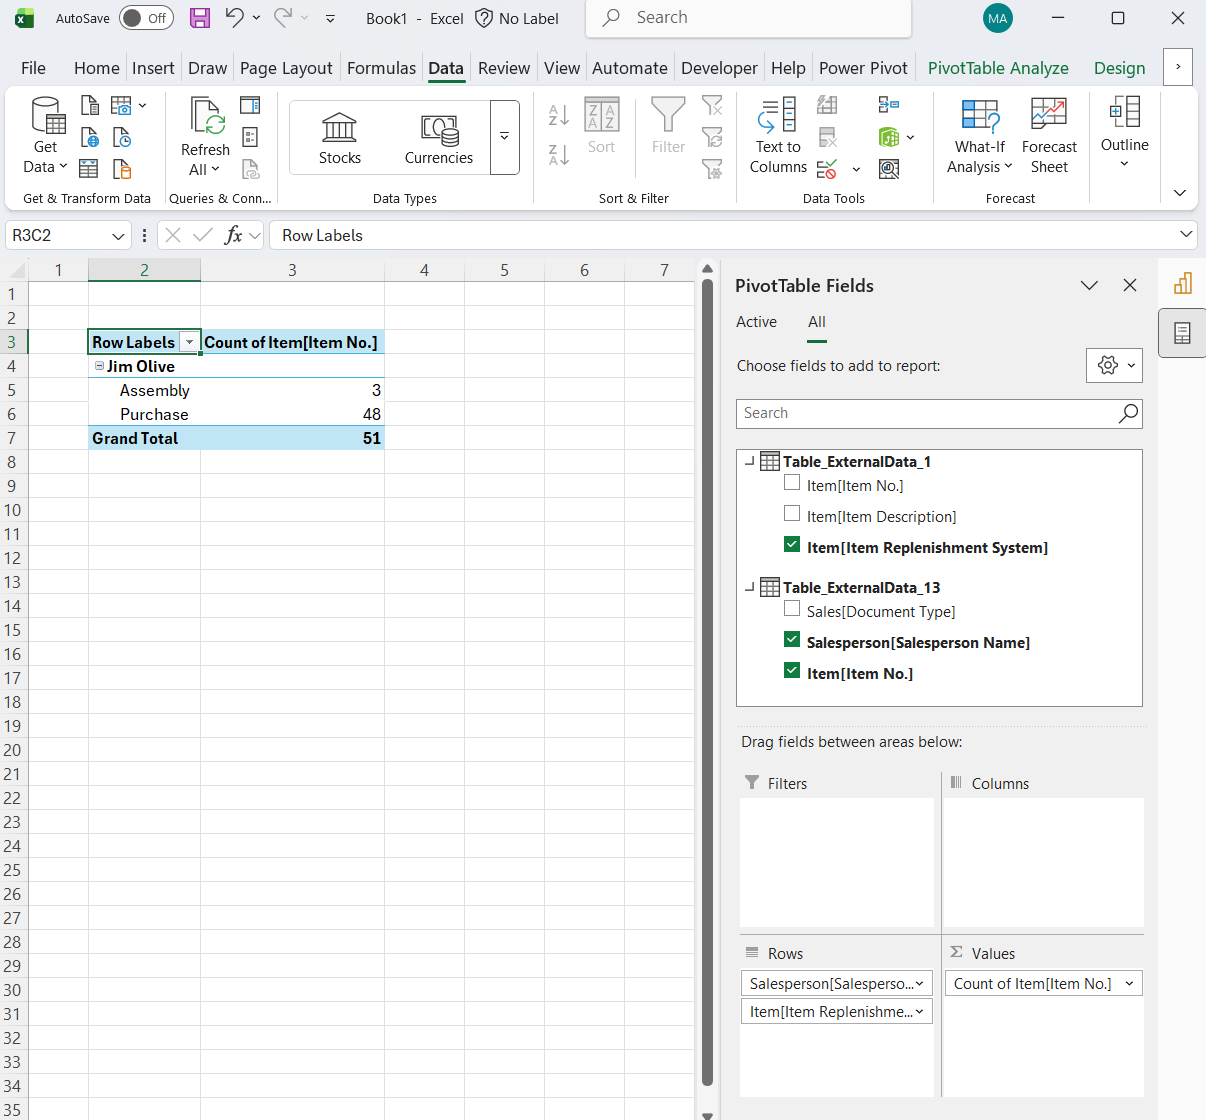The image size is (1206, 1120).
Task: Sort ascending with the A-Z icon
Action: click(558, 114)
